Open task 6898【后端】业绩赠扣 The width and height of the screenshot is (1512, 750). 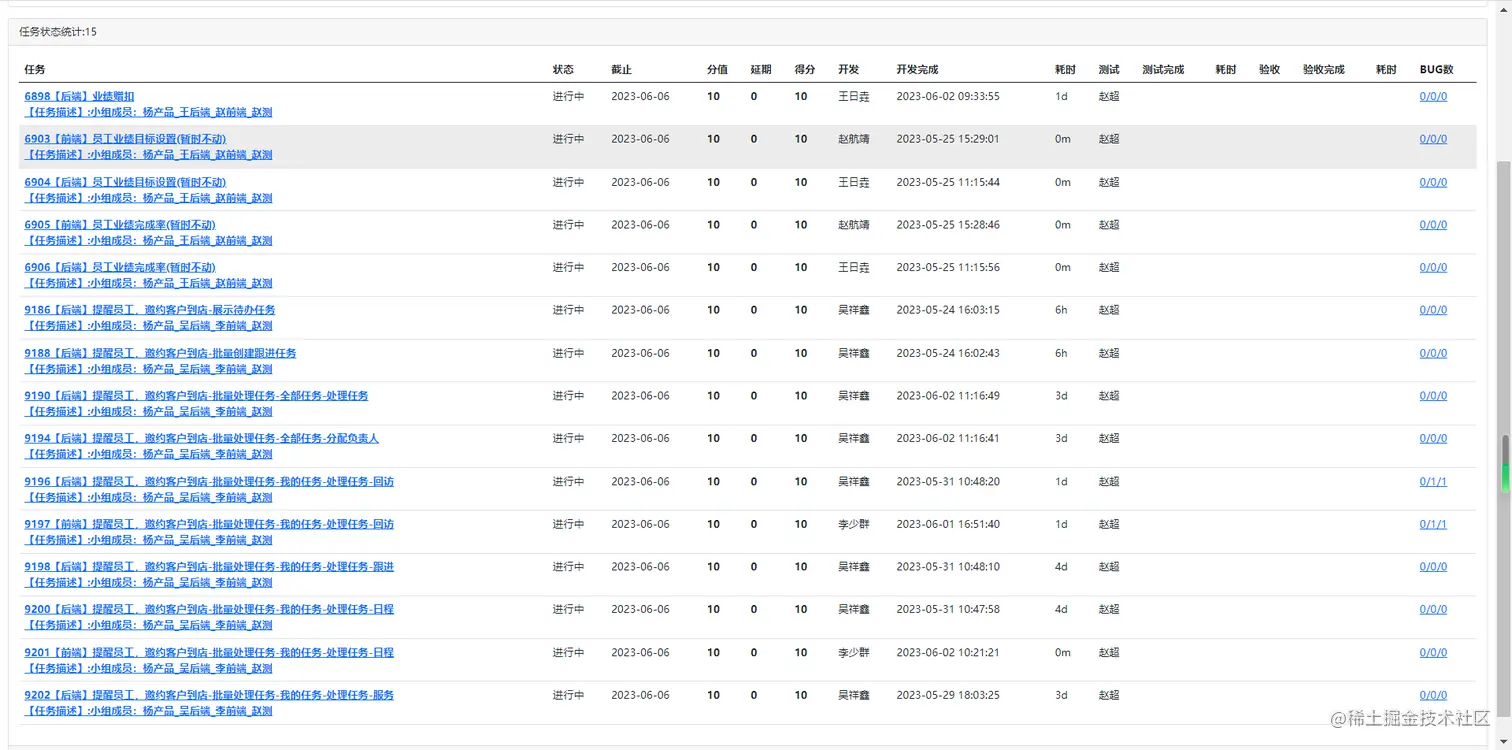pyautogui.click(x=79, y=97)
